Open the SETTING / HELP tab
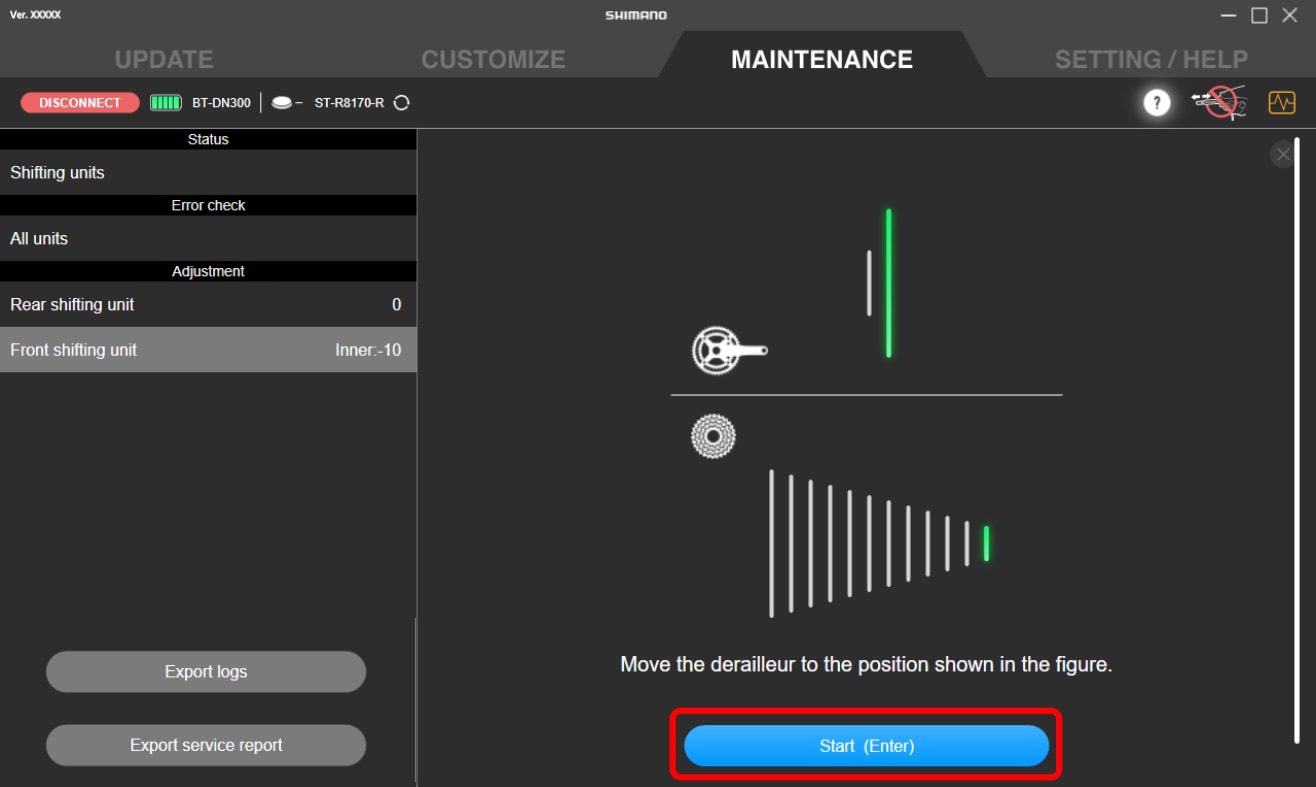 (1150, 59)
